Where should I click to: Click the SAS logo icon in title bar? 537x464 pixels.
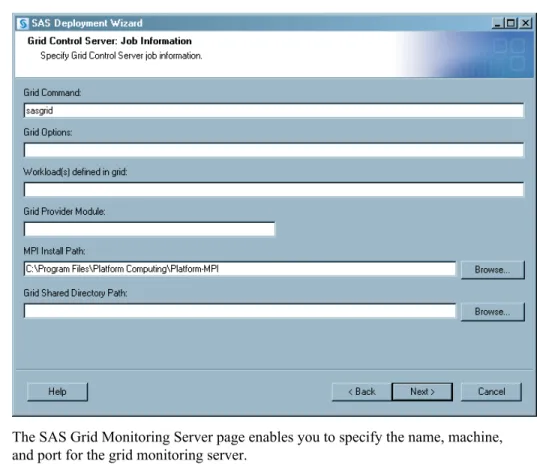(x=23, y=23)
